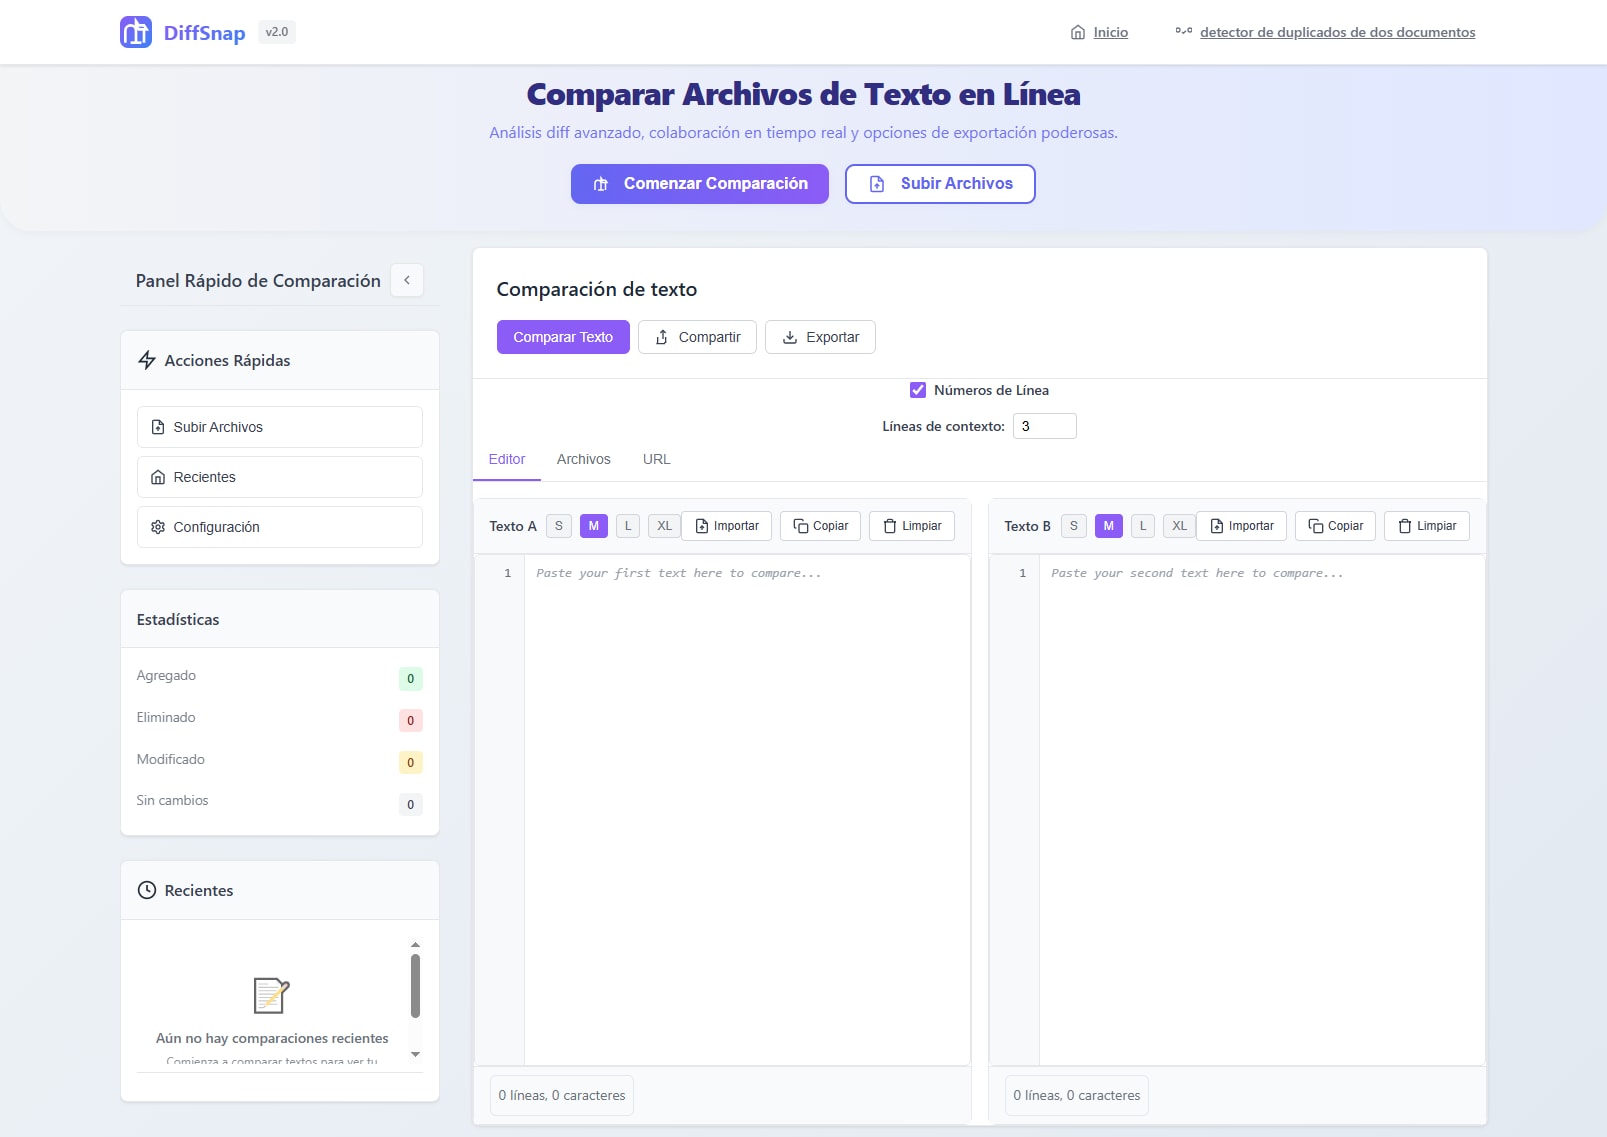Image resolution: width=1607 pixels, height=1137 pixels.
Task: Open the URL tab
Action: (656, 459)
